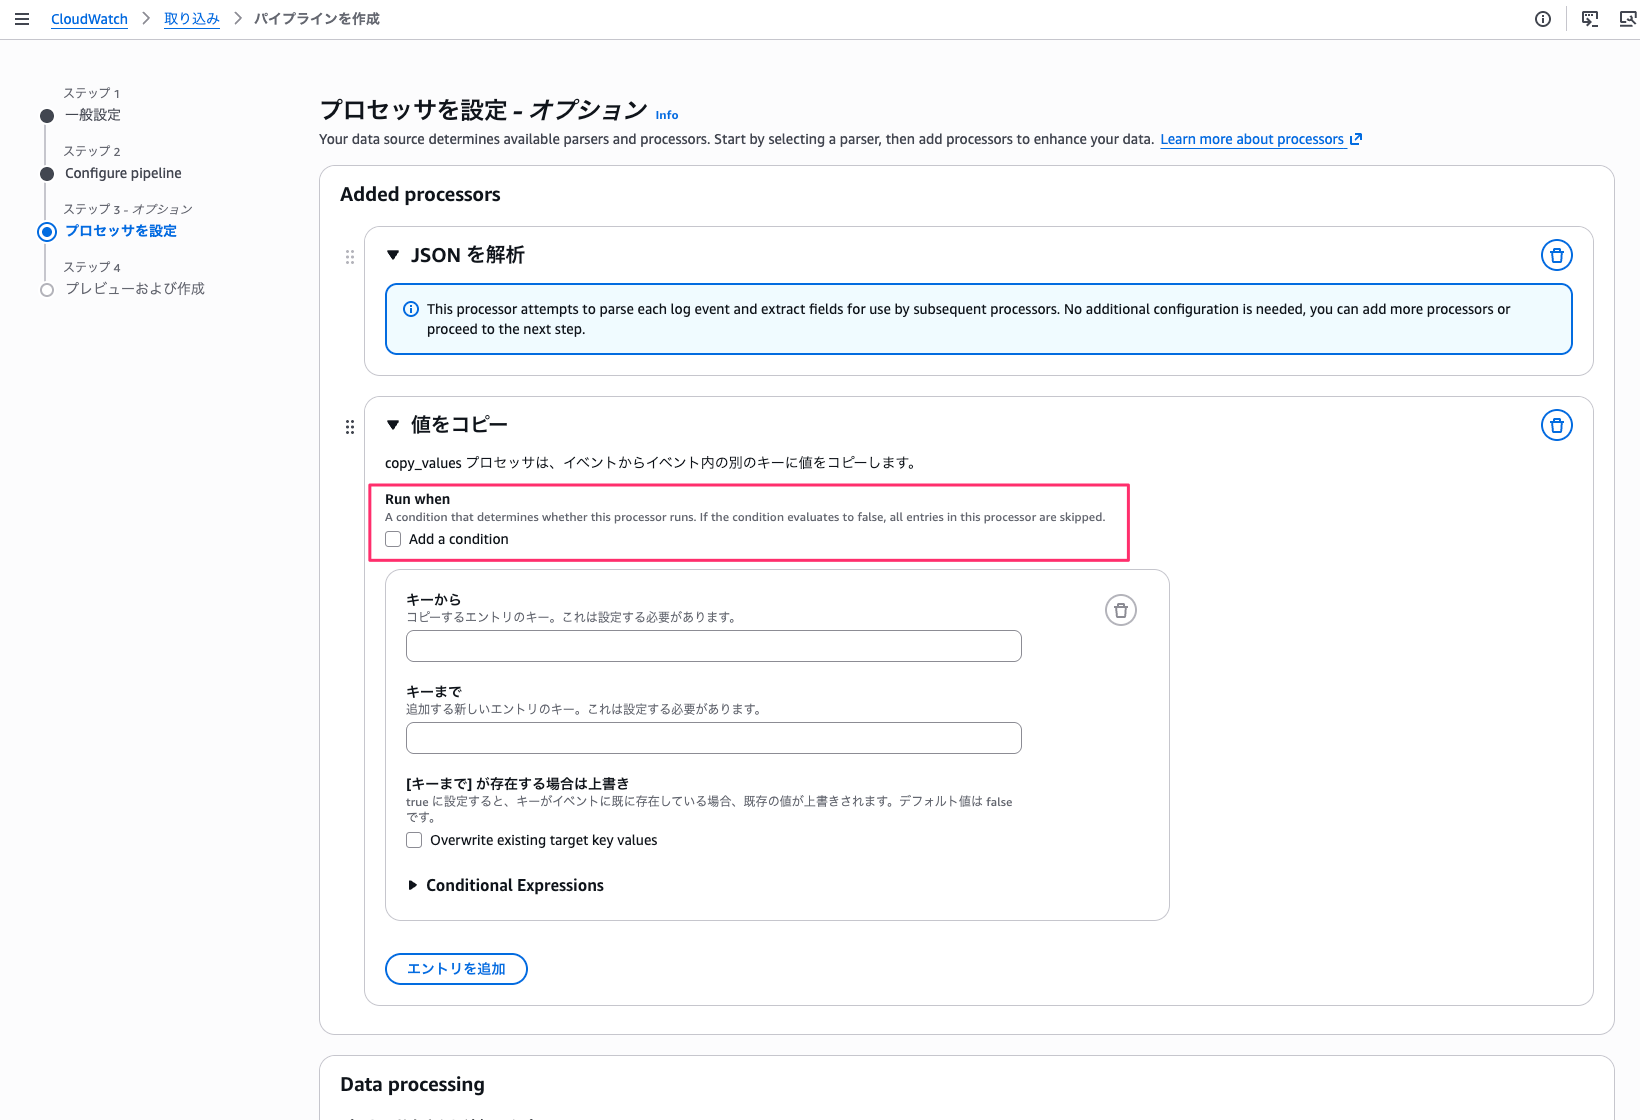The image size is (1640, 1120).
Task: Select the プロセッサを設定 step radio
Action: (x=47, y=232)
